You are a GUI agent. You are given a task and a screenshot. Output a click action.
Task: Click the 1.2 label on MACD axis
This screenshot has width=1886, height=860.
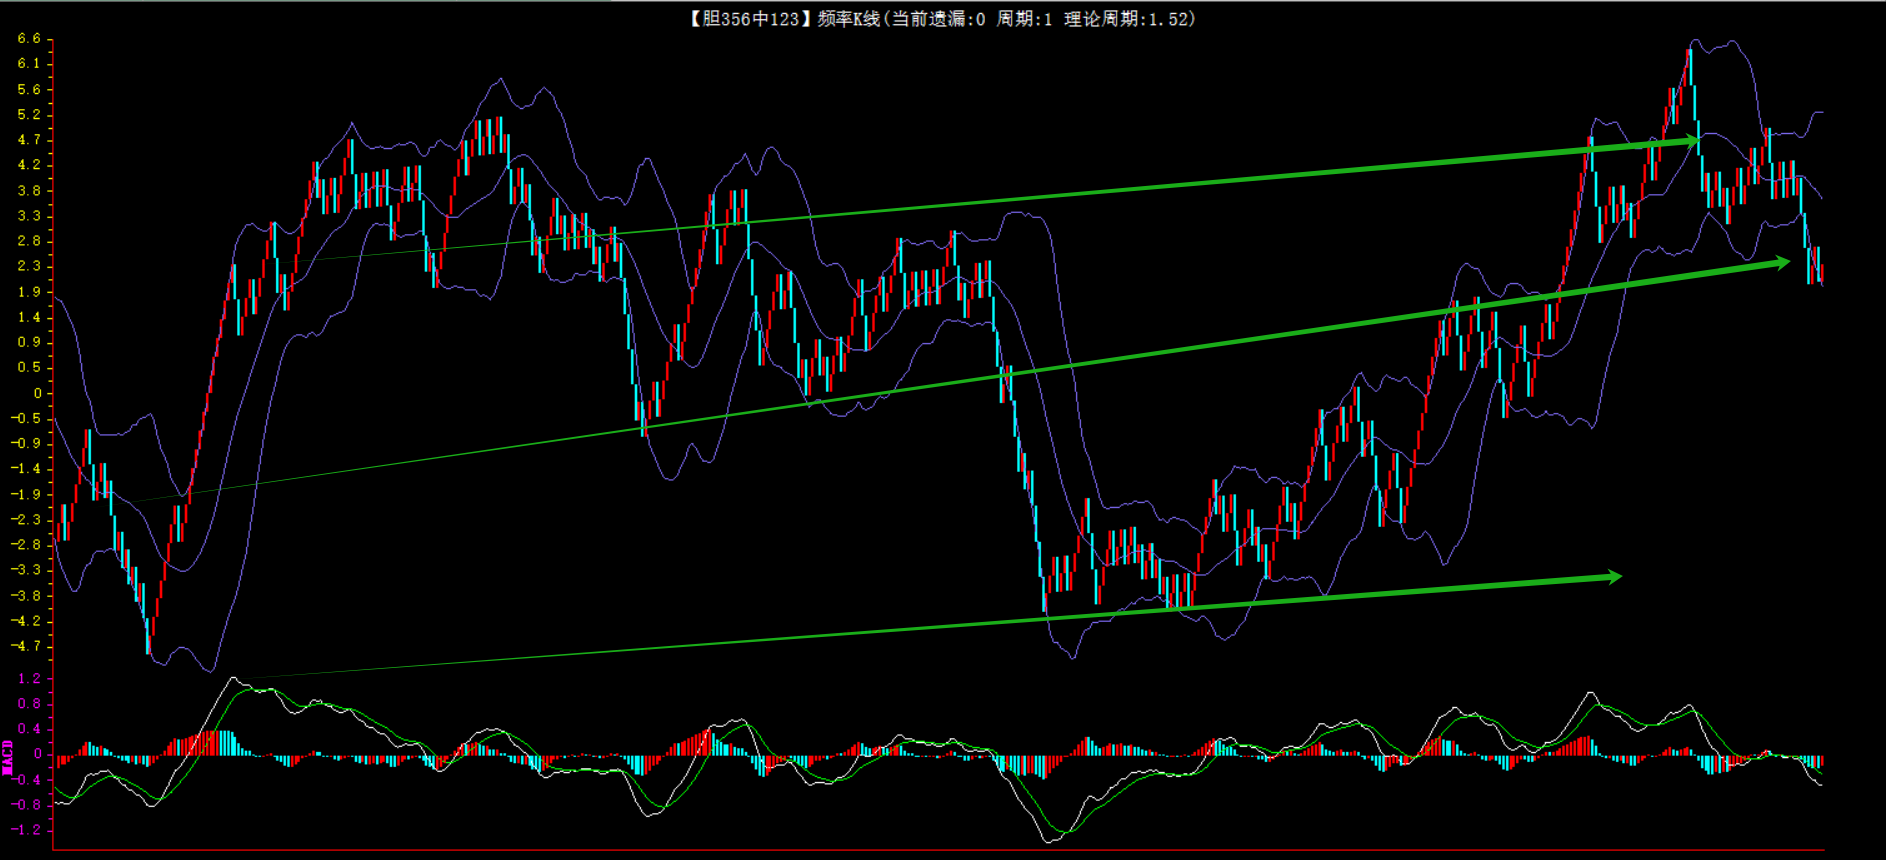coord(29,679)
